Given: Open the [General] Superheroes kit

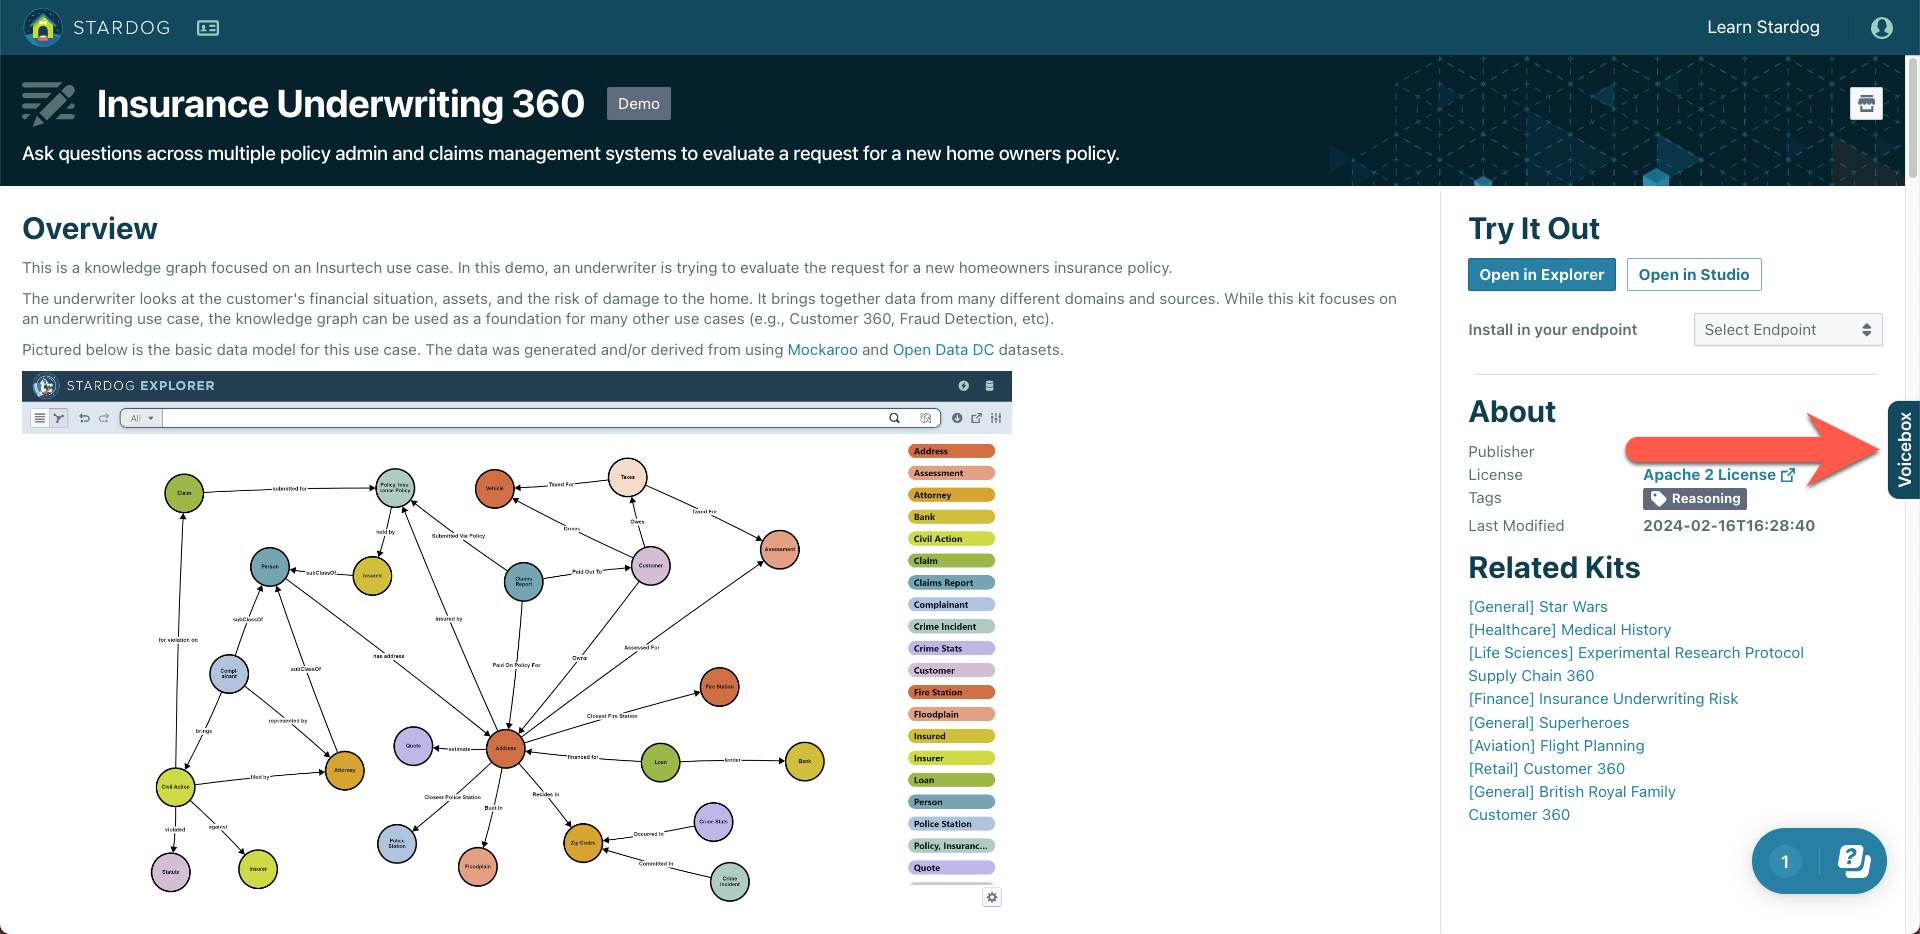Looking at the screenshot, I should [1548, 723].
